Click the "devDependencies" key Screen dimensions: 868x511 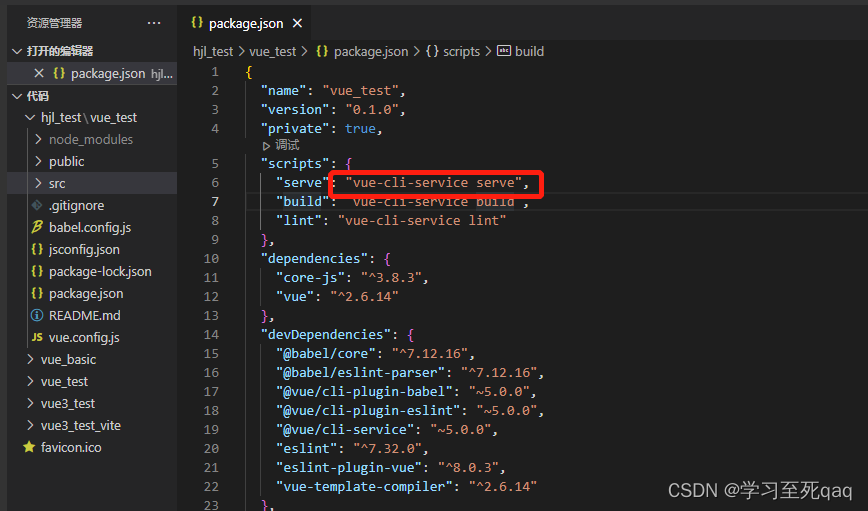click(326, 334)
